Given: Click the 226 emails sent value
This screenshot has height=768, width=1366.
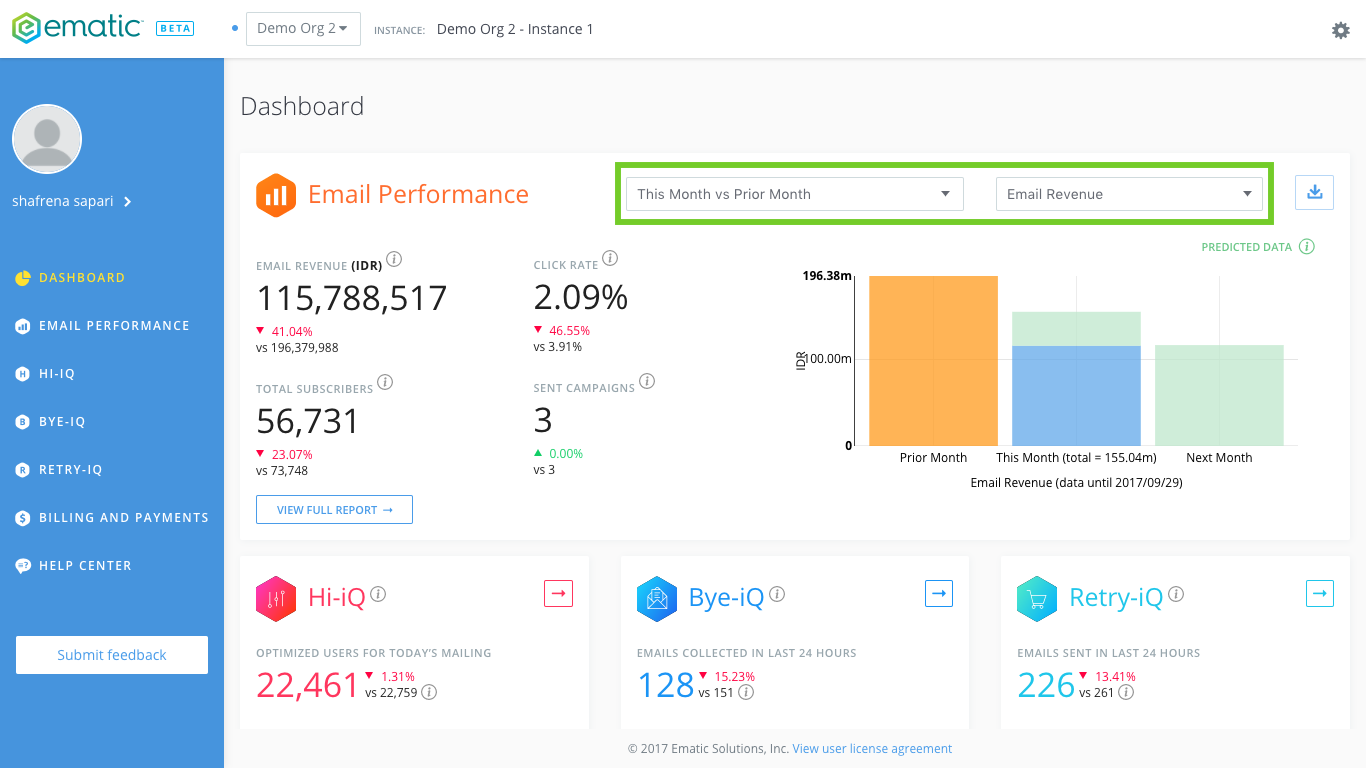Looking at the screenshot, I should 1046,685.
